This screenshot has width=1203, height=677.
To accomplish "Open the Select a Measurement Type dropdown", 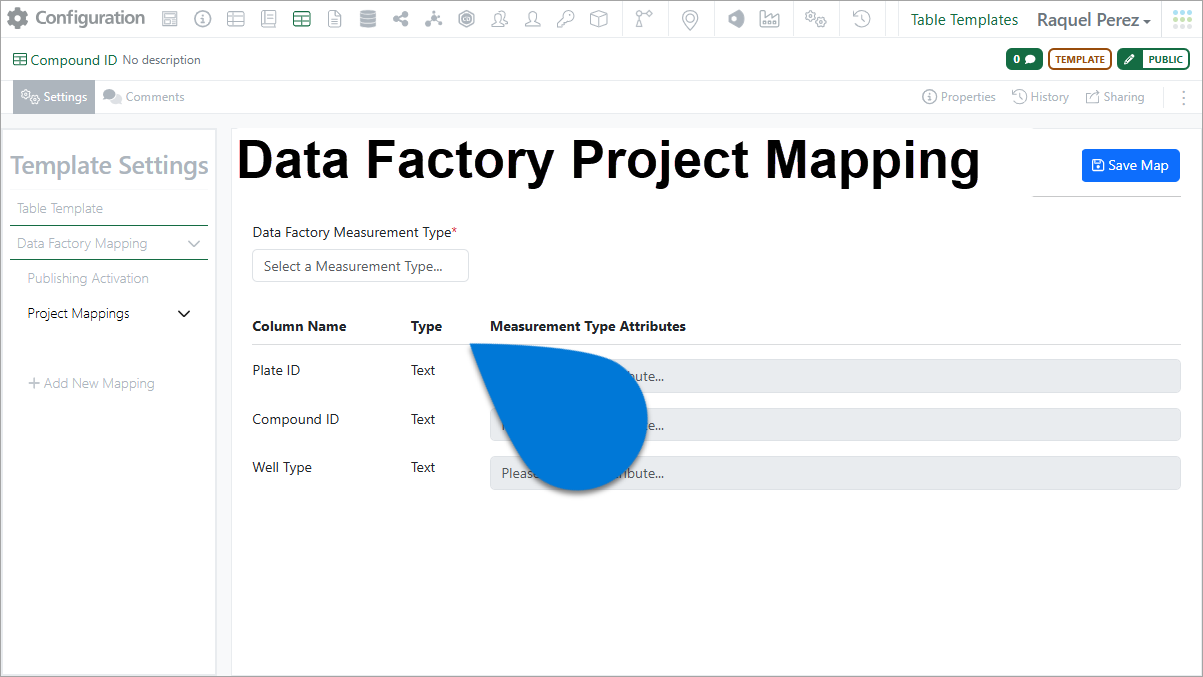I will point(360,266).
